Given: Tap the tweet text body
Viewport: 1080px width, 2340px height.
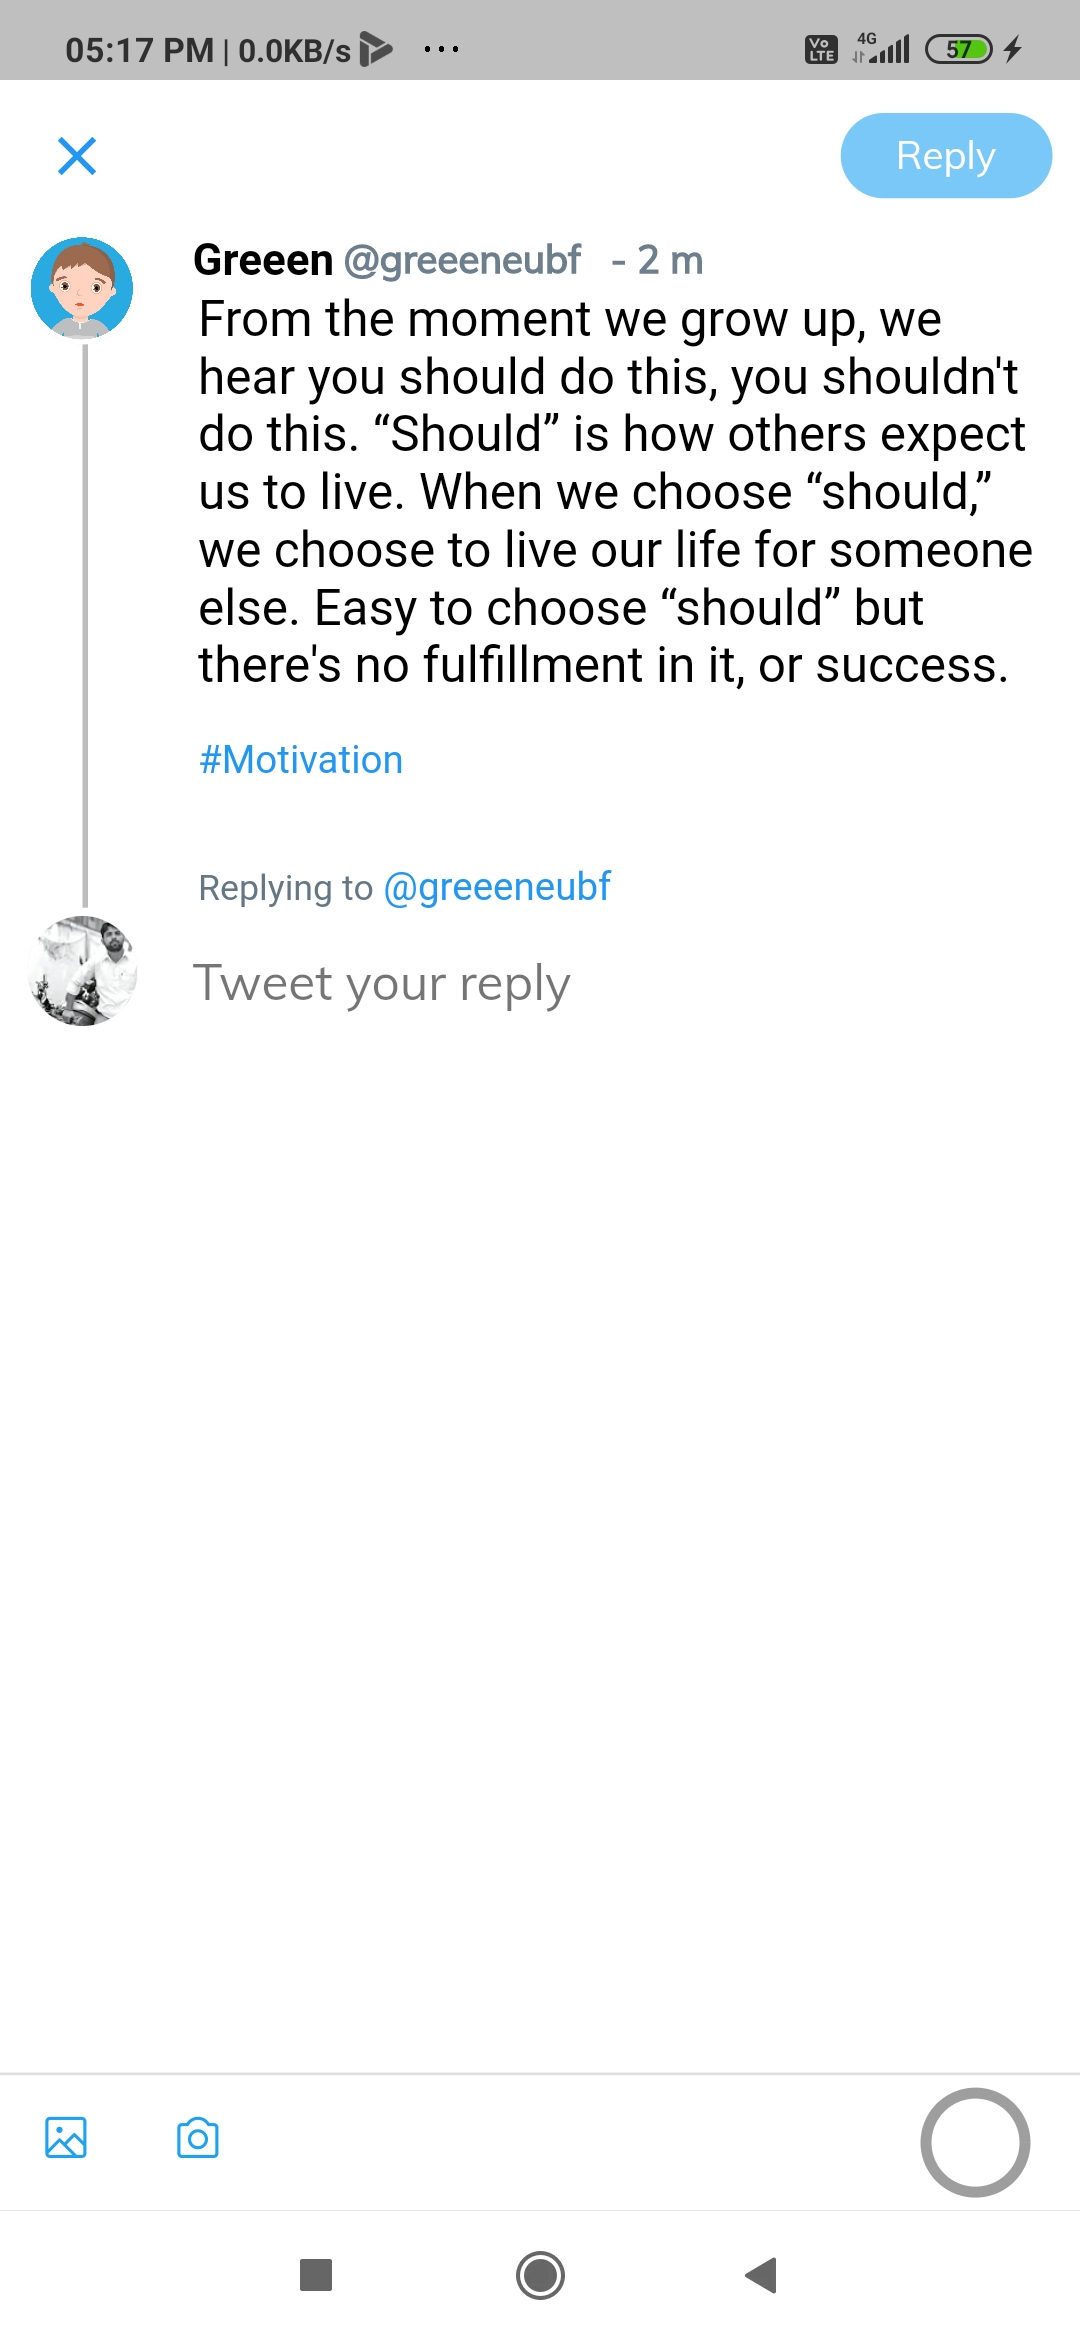Looking at the screenshot, I should [x=616, y=492].
